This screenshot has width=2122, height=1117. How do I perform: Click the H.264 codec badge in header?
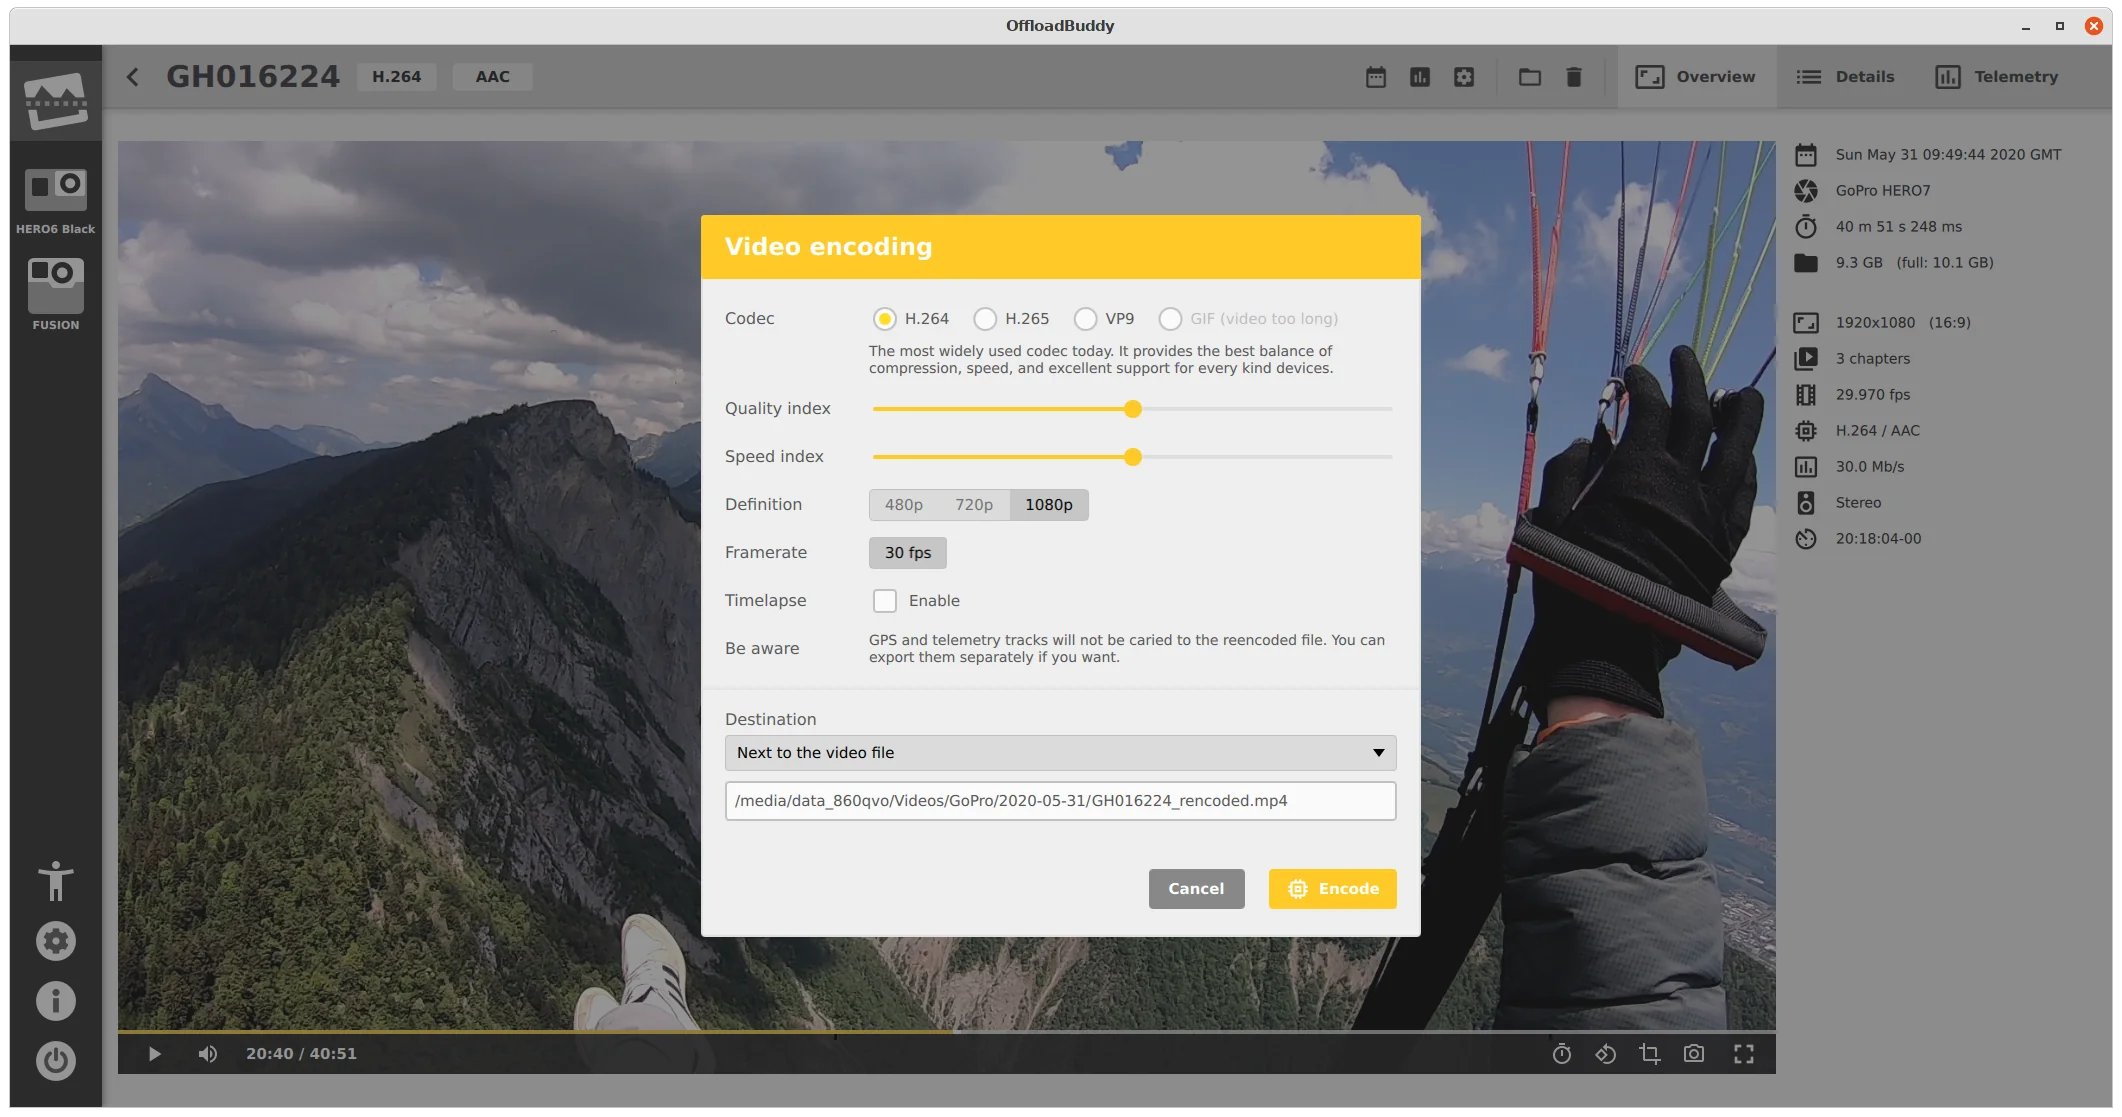point(397,77)
